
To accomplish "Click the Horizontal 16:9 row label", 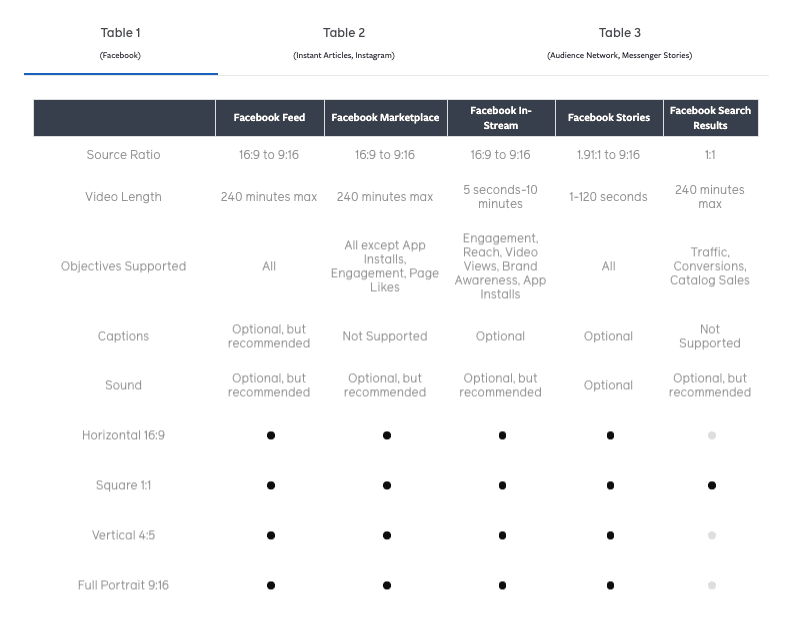I will (x=123, y=435).
